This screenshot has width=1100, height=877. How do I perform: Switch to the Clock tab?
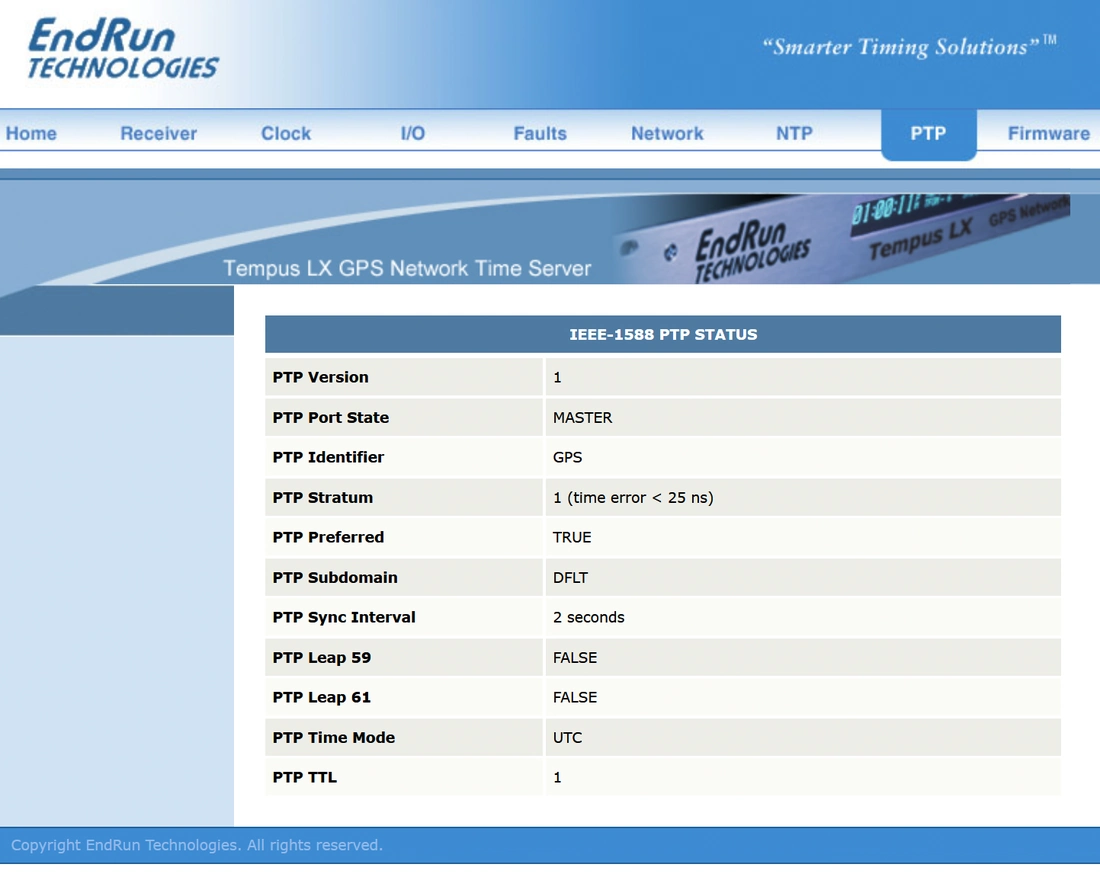click(x=286, y=133)
